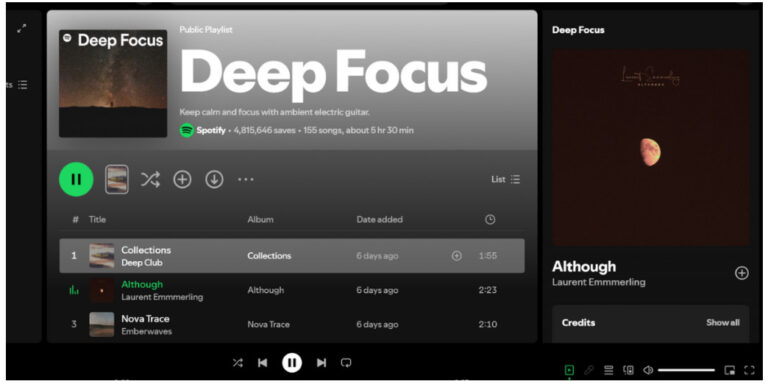Download the Deep Focus playlist
768x384 pixels.
[214, 180]
